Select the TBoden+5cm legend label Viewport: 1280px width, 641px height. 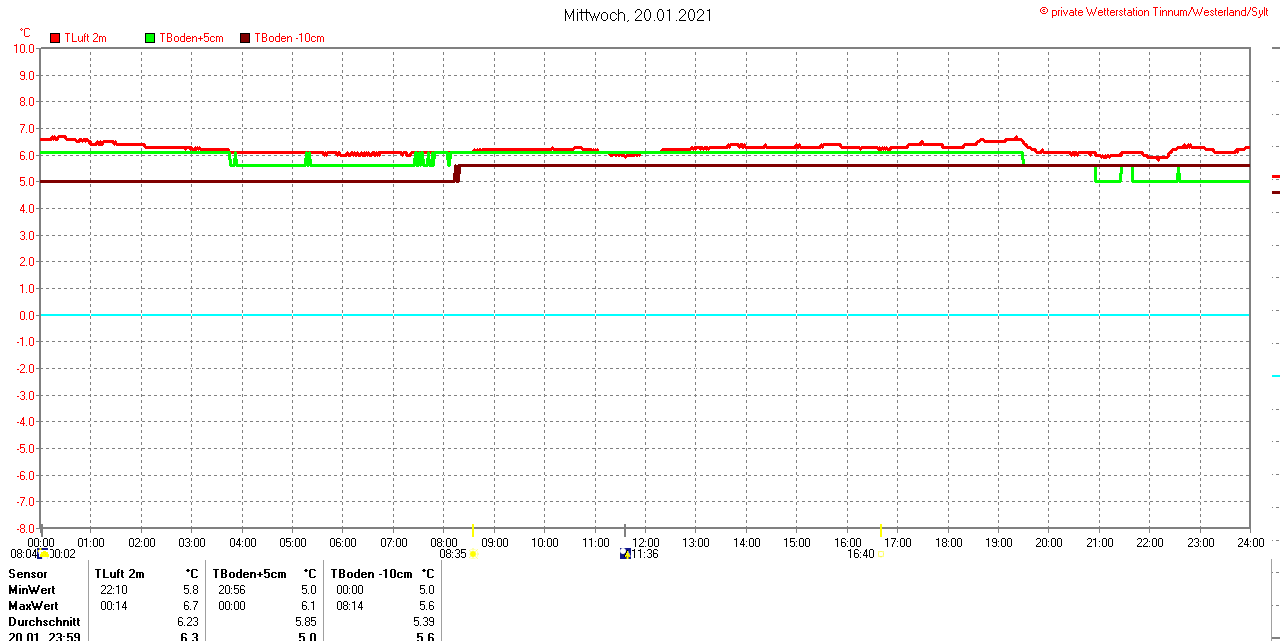pyautogui.click(x=191, y=38)
